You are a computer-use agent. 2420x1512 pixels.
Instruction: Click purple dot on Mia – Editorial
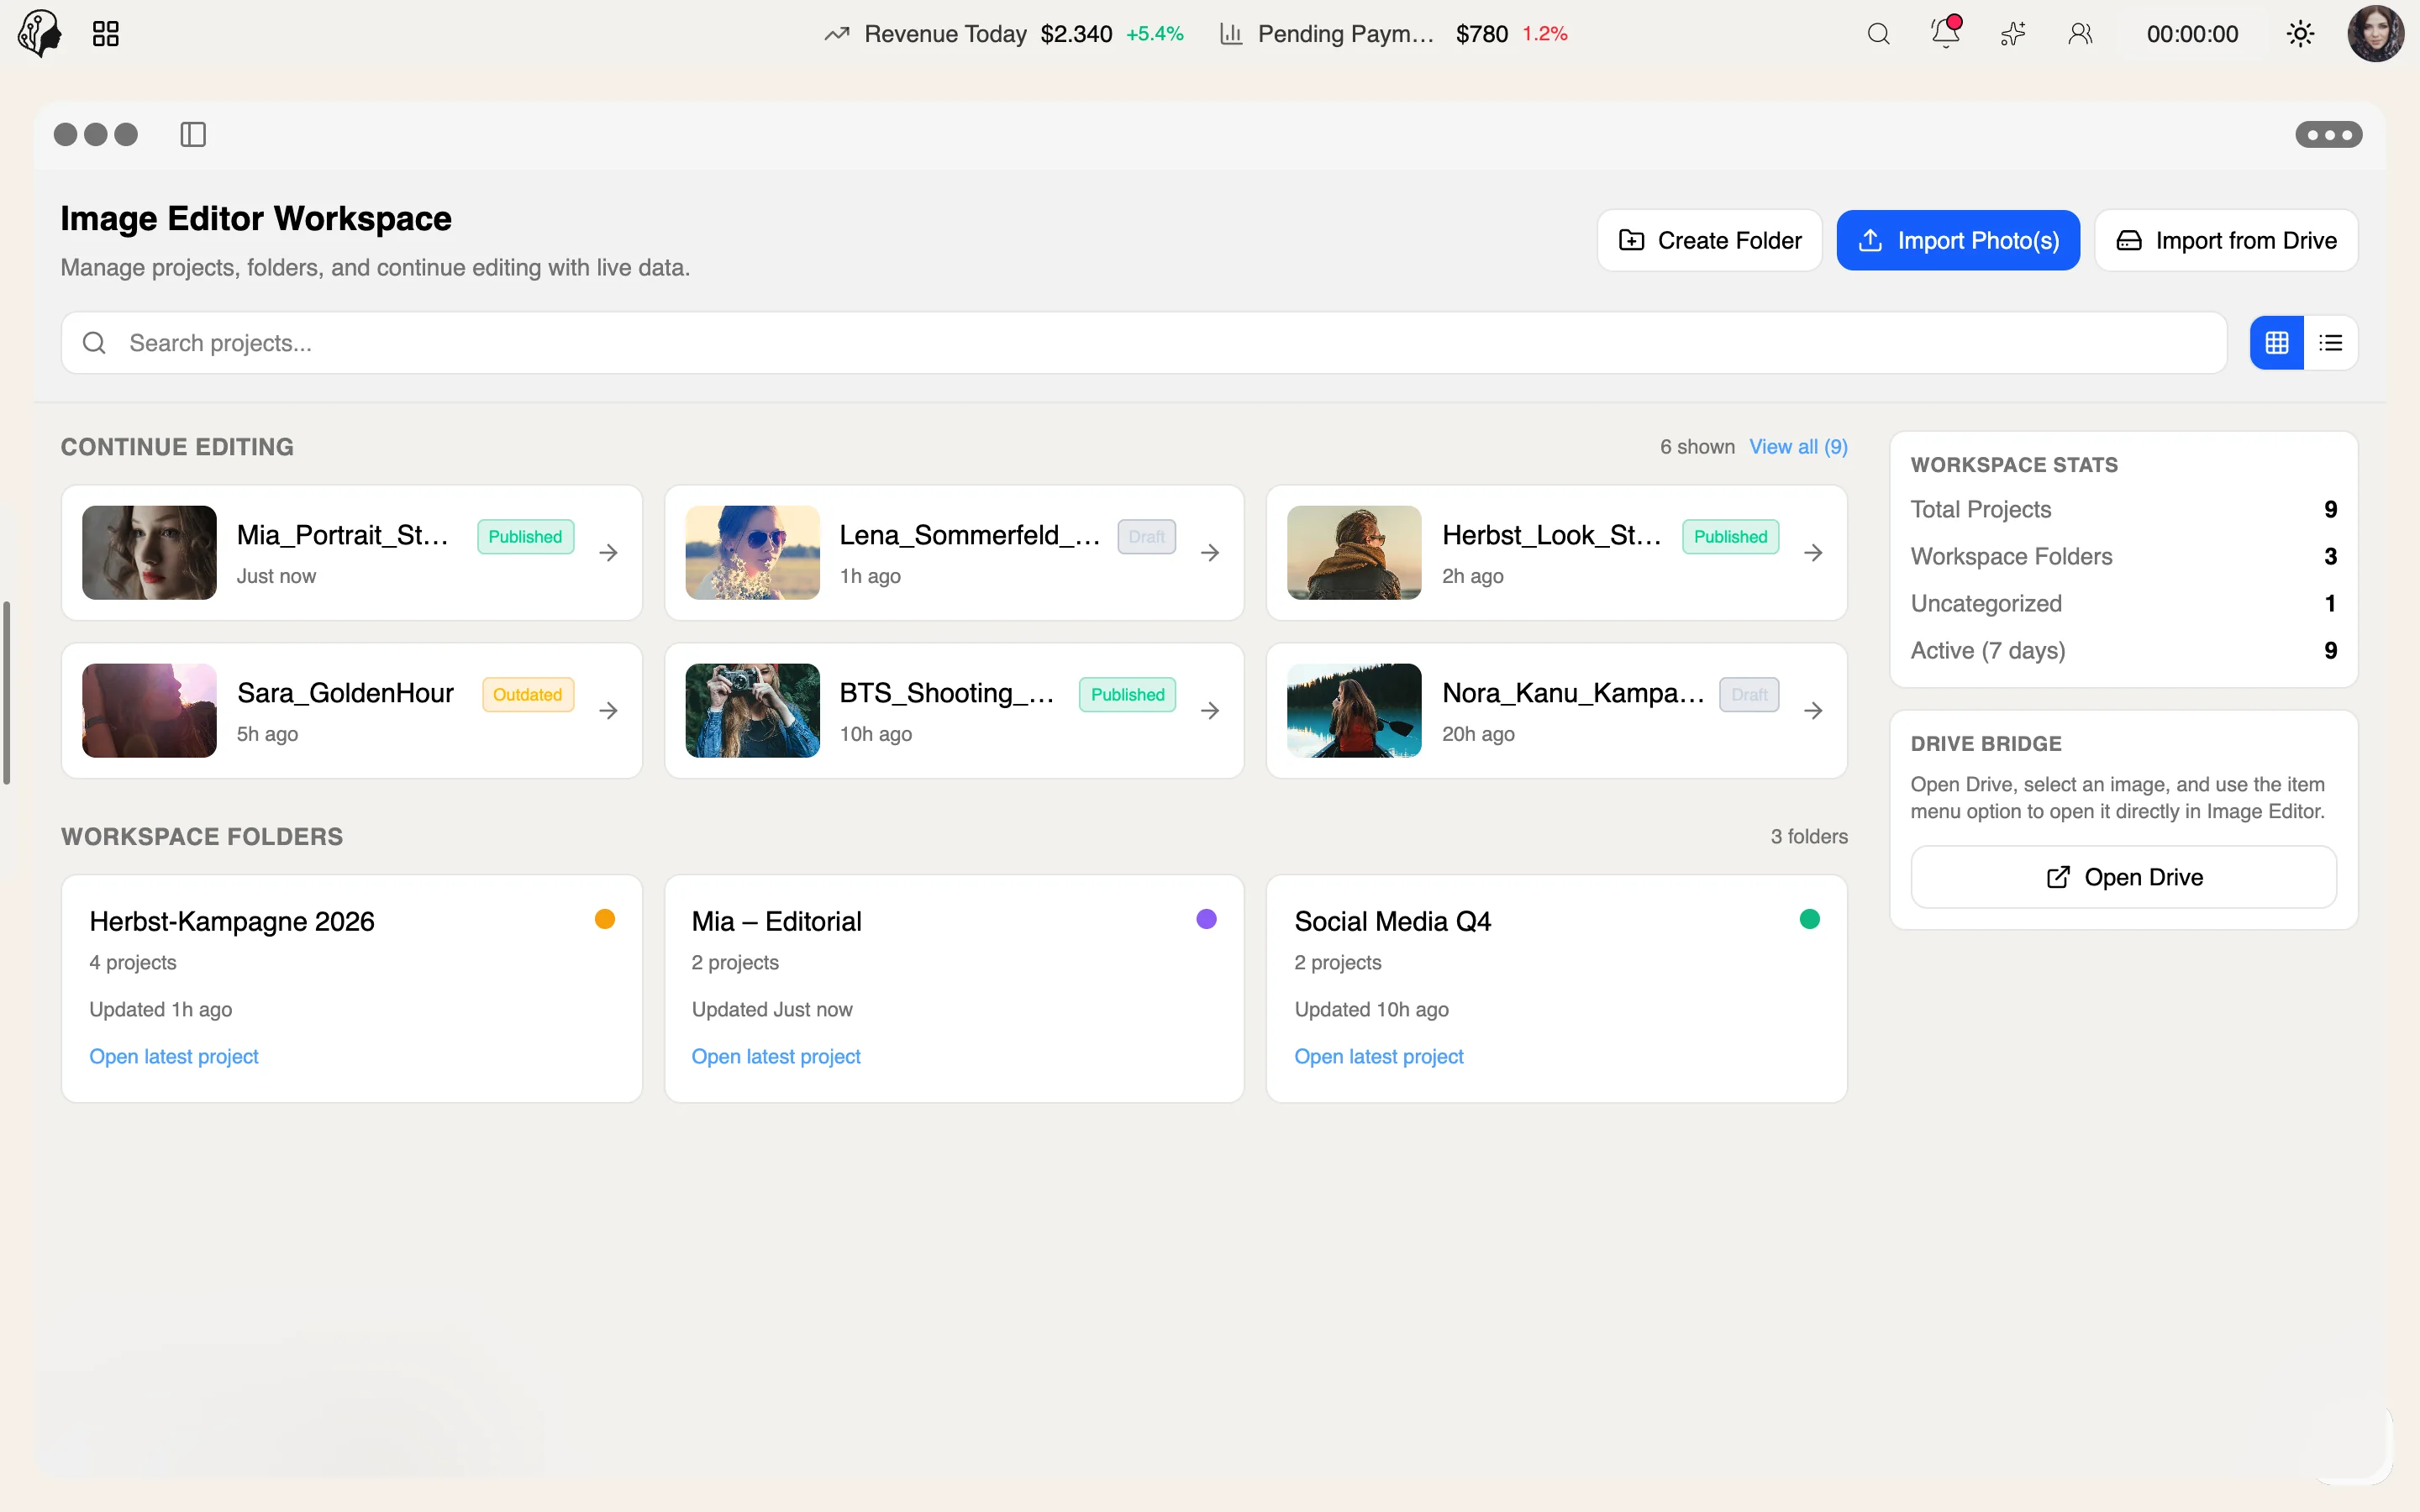click(1207, 919)
